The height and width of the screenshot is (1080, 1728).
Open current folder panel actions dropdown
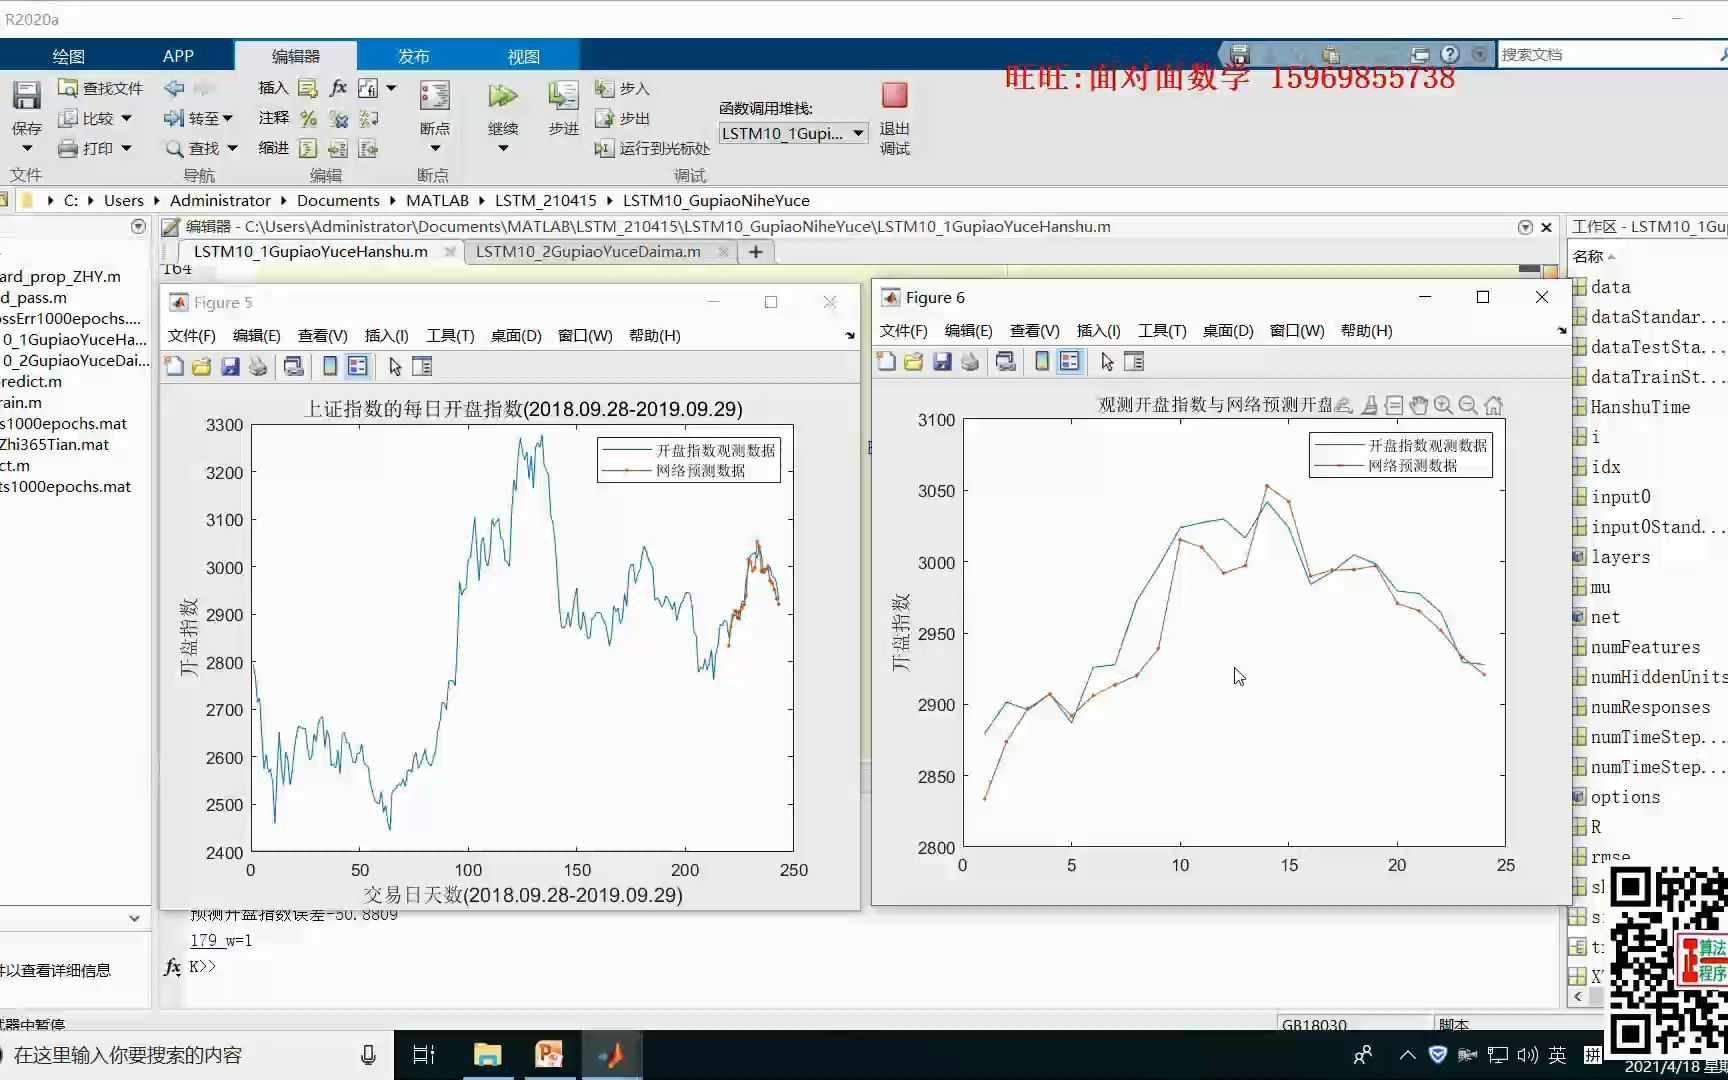pos(138,227)
